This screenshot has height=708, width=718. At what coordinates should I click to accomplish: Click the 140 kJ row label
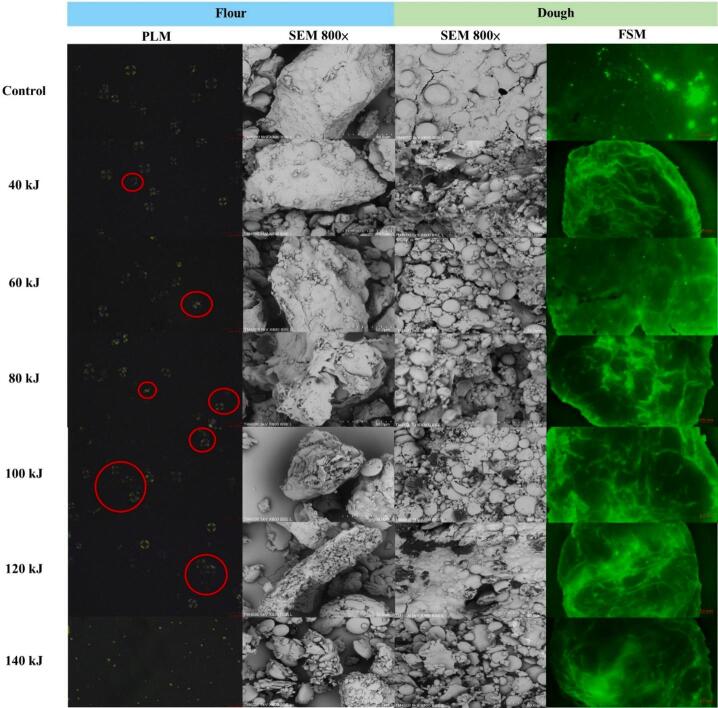(24, 661)
